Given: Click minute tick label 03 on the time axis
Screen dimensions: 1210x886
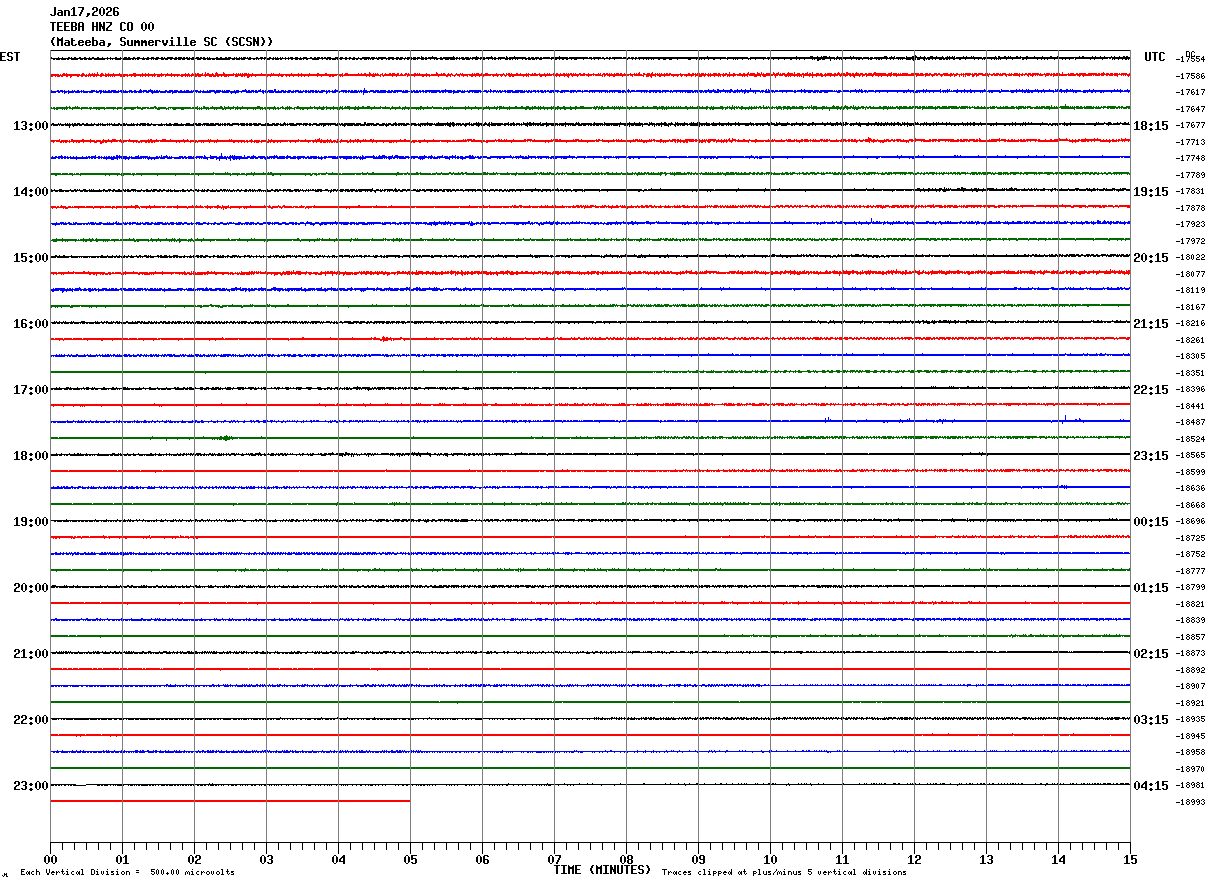Looking at the screenshot, I should [x=266, y=860].
